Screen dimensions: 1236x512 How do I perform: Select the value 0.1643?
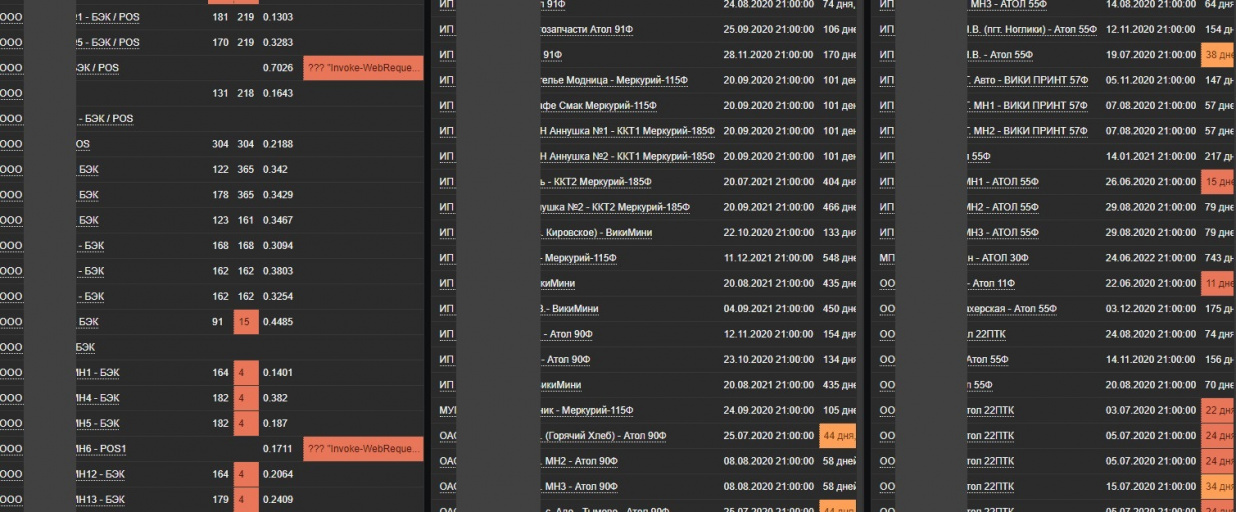278,93
